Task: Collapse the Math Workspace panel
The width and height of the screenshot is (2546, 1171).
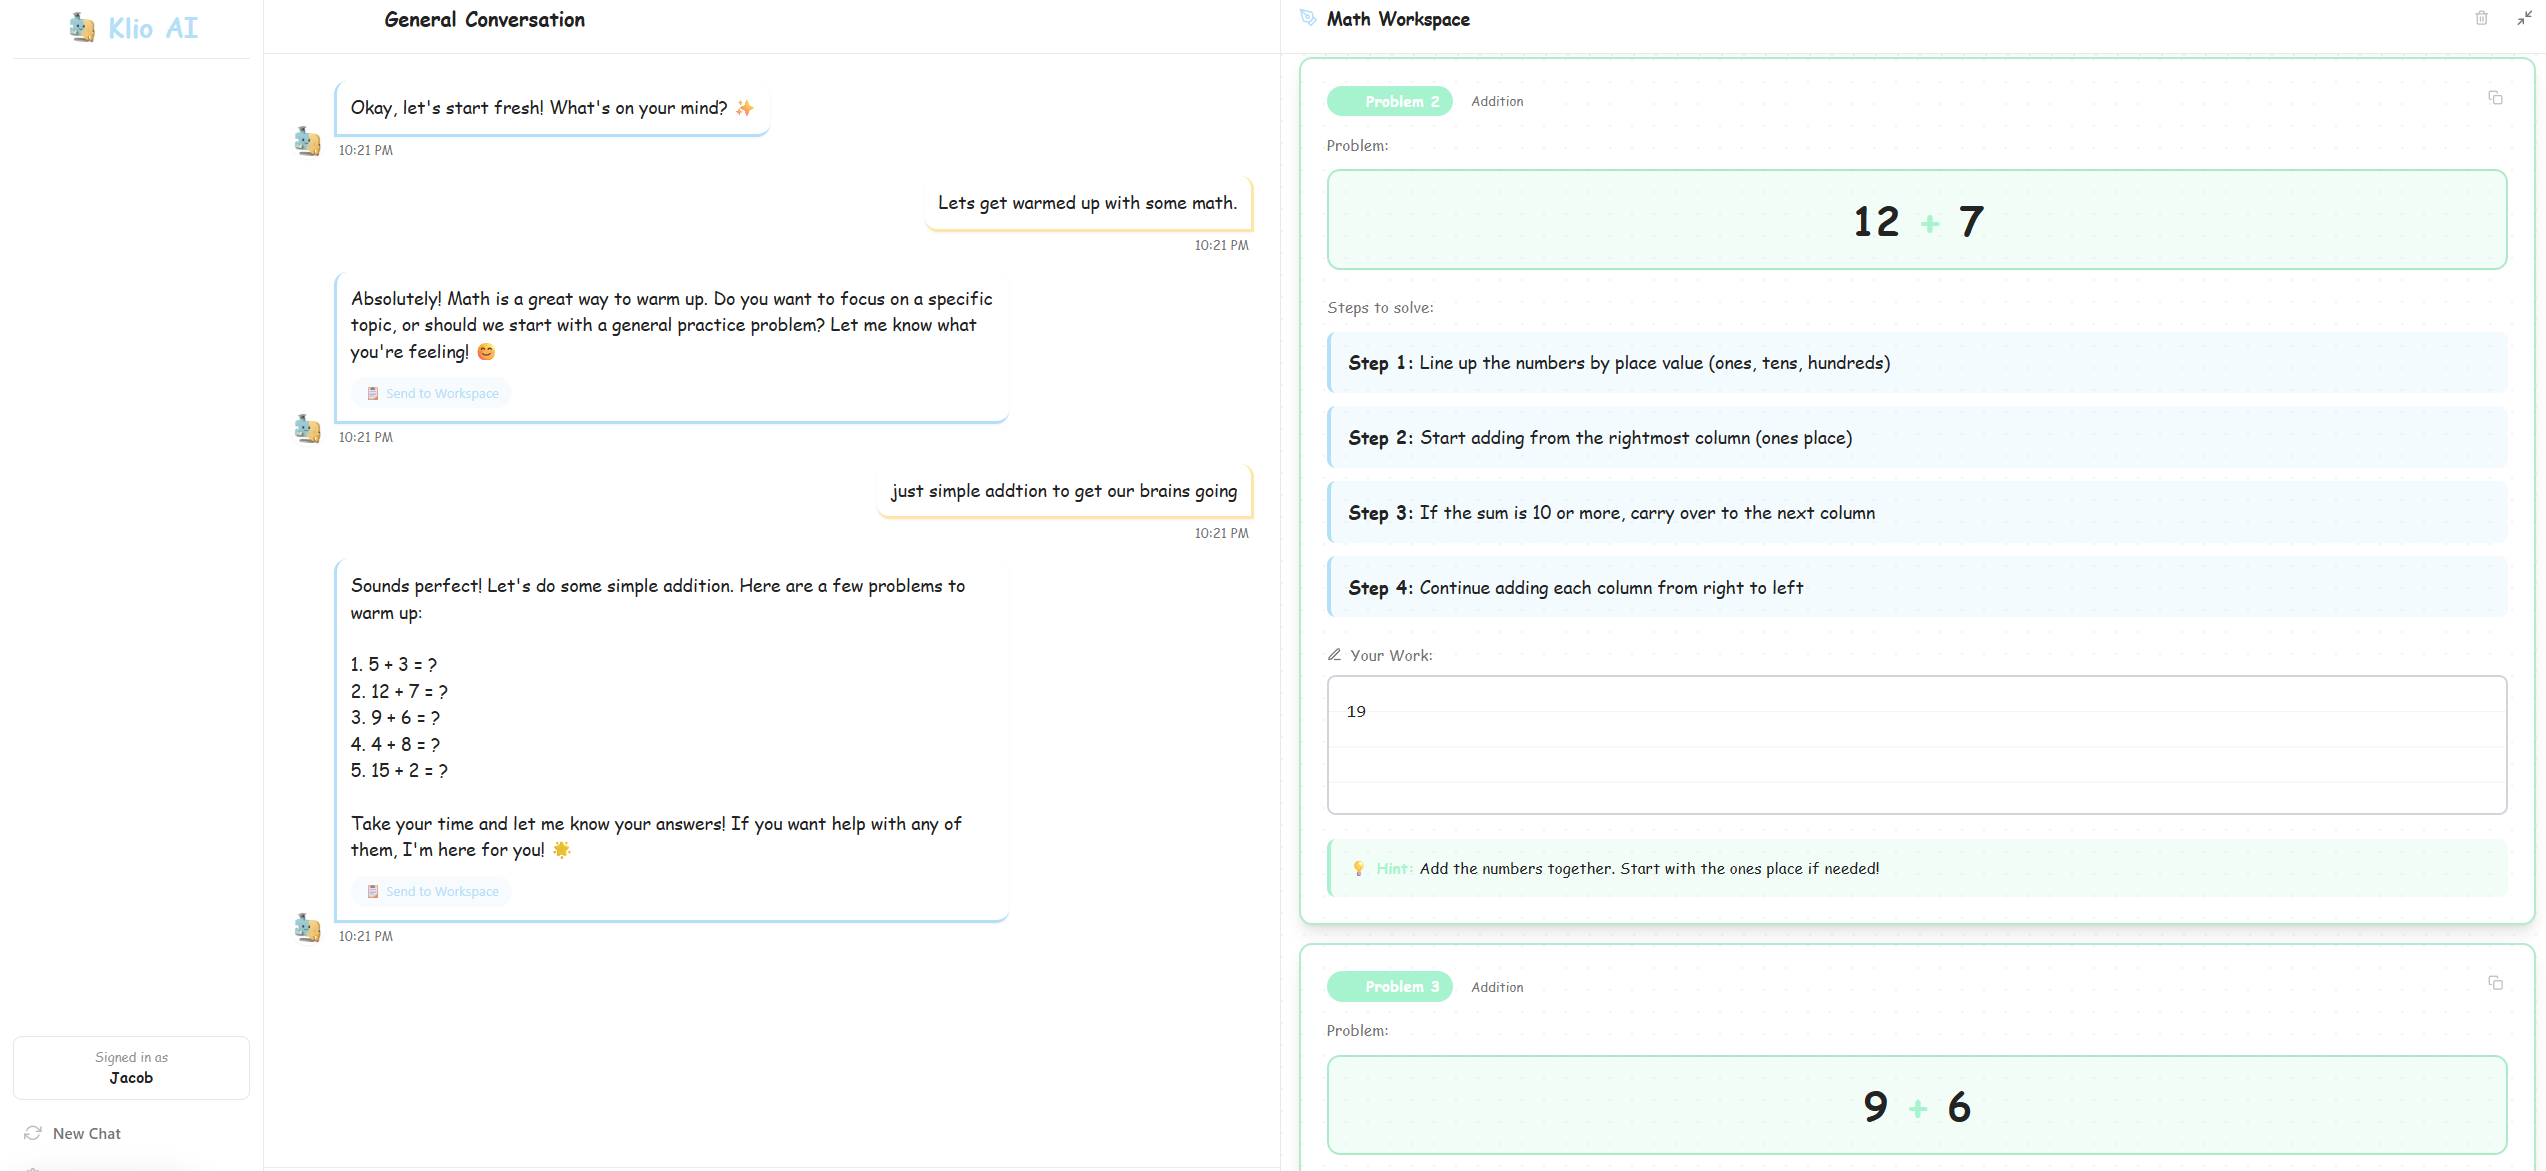Action: (x=2523, y=18)
